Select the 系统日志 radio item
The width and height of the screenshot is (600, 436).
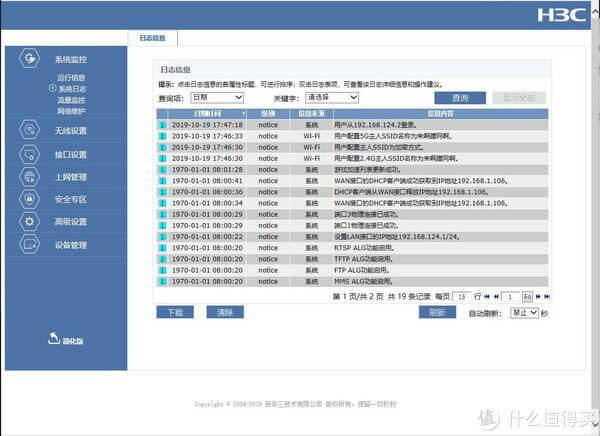click(x=51, y=89)
